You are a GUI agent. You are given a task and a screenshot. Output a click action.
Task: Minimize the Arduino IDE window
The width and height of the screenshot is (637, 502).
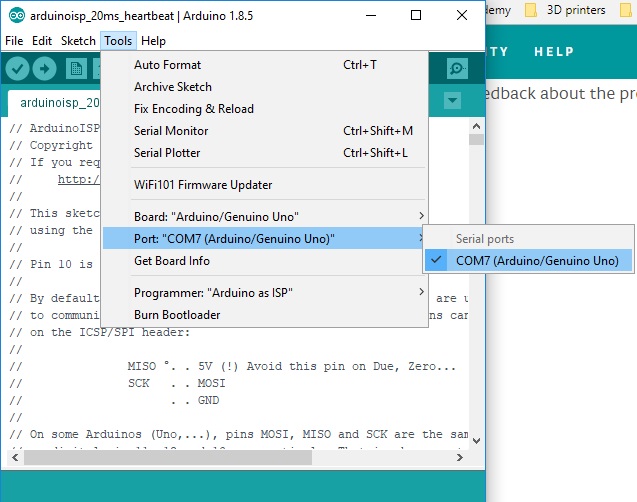coord(371,15)
